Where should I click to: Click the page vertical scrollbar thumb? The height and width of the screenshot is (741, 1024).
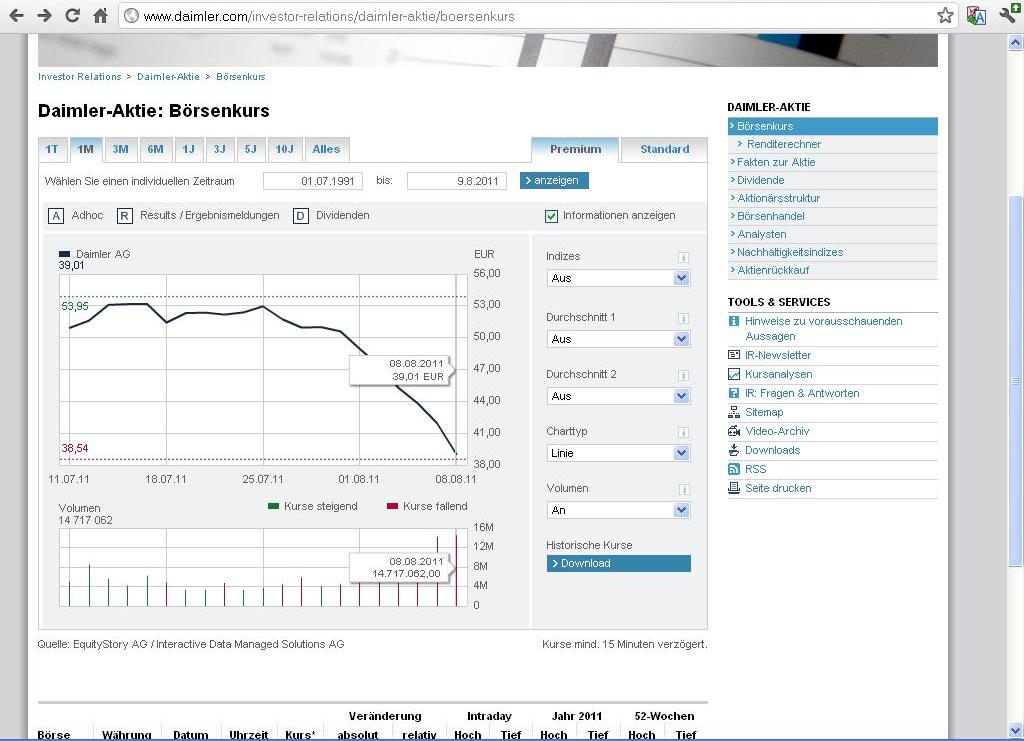1016,381
